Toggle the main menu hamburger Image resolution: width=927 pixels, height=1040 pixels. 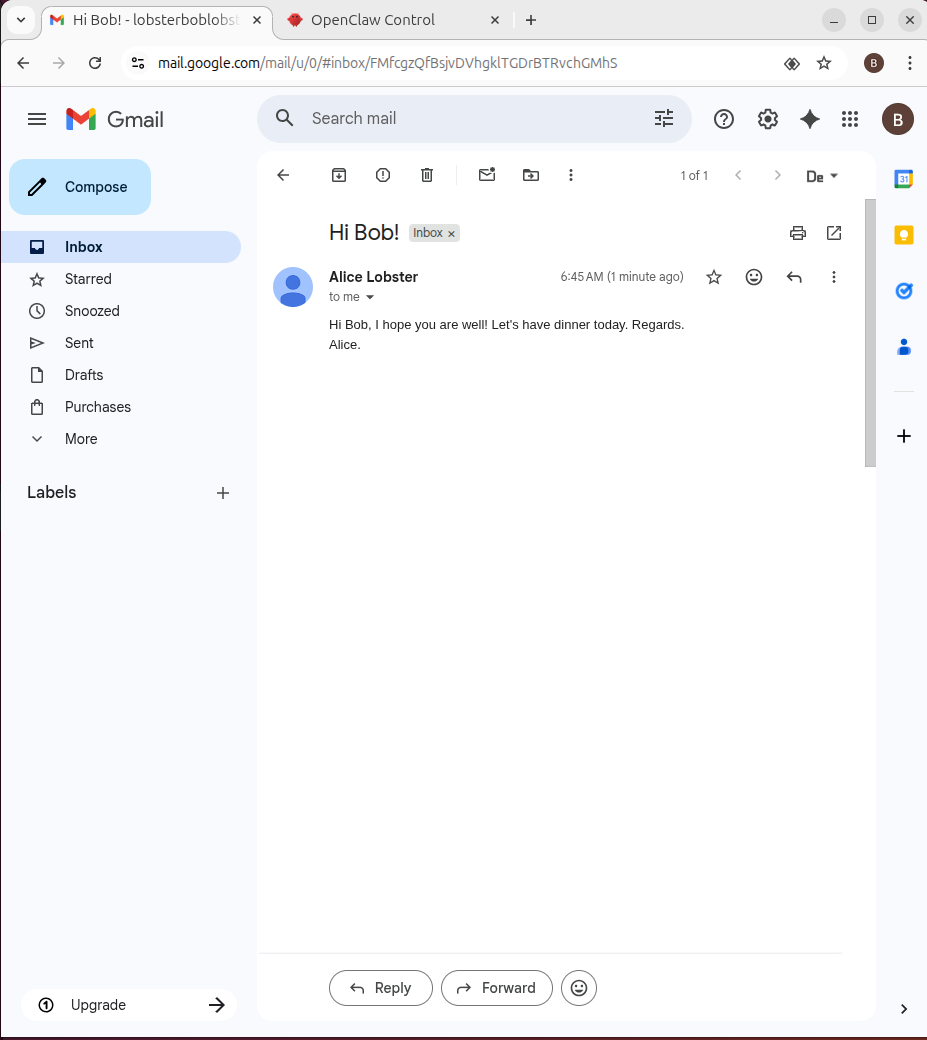[x=37, y=119]
